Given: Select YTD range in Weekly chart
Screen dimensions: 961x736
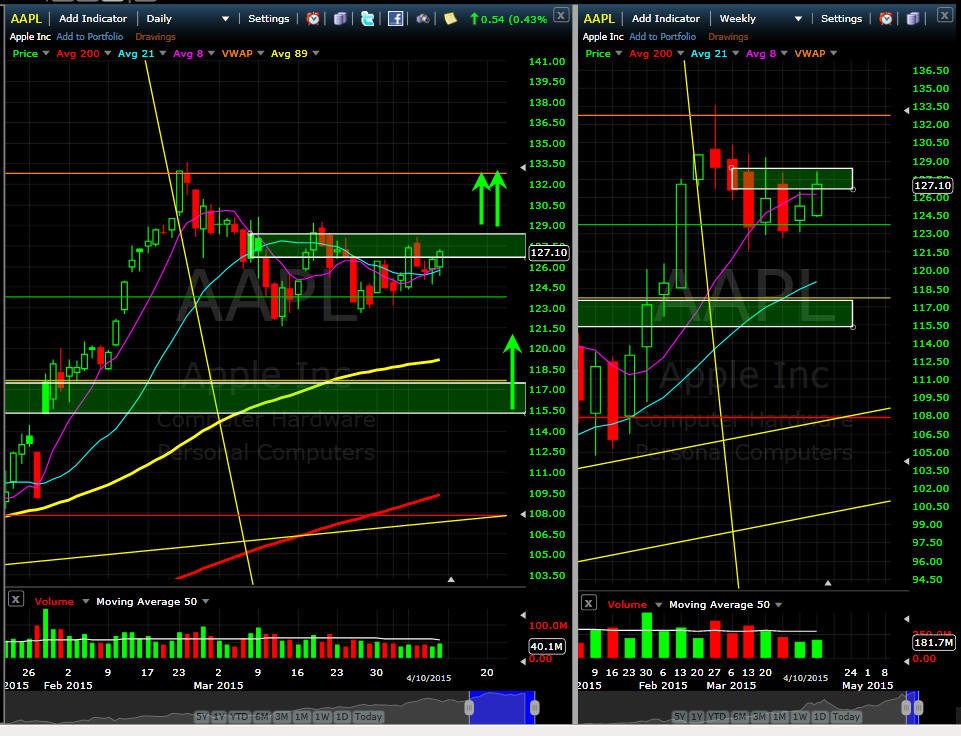Looking at the screenshot, I should [x=718, y=716].
